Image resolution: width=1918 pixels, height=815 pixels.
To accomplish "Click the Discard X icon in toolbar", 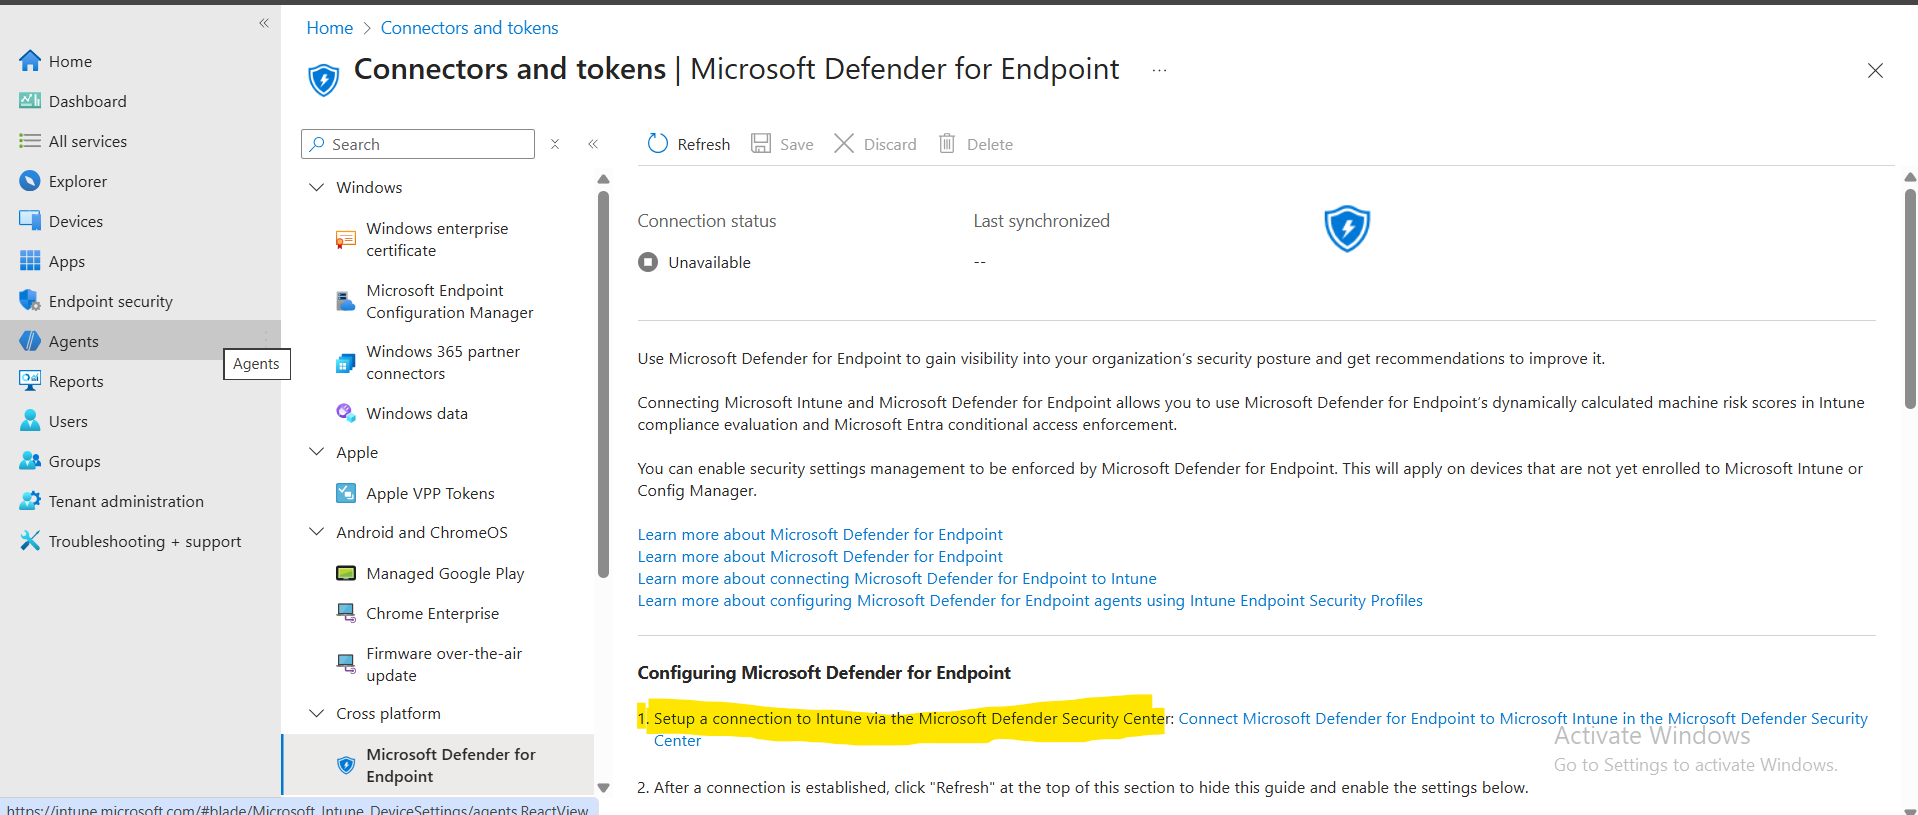I will (844, 144).
